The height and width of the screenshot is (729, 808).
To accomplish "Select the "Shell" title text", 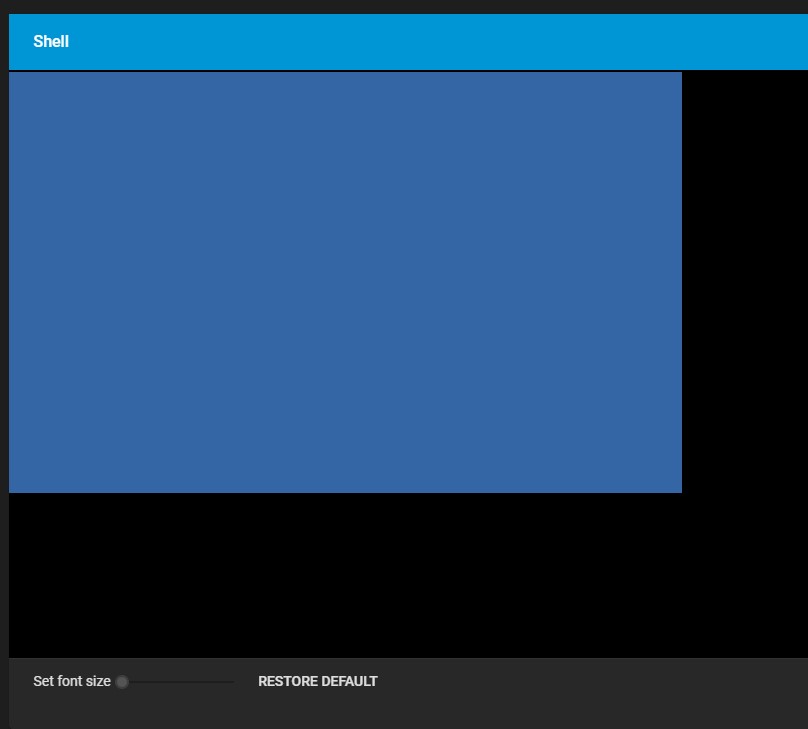I will click(51, 41).
